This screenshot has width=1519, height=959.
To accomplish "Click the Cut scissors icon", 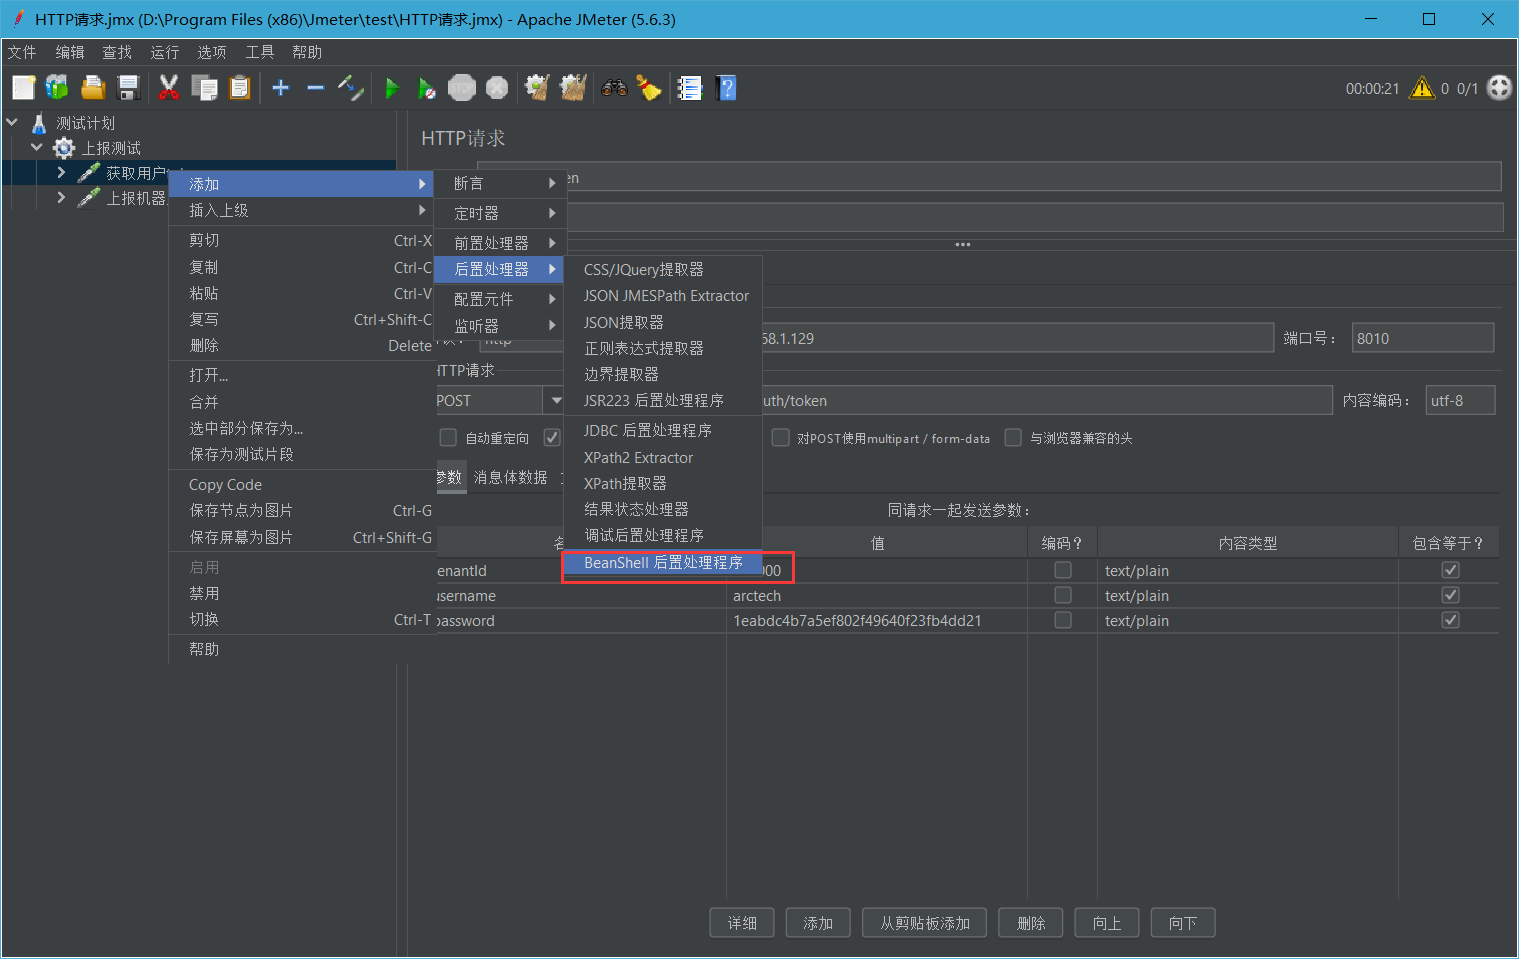I will point(169,88).
